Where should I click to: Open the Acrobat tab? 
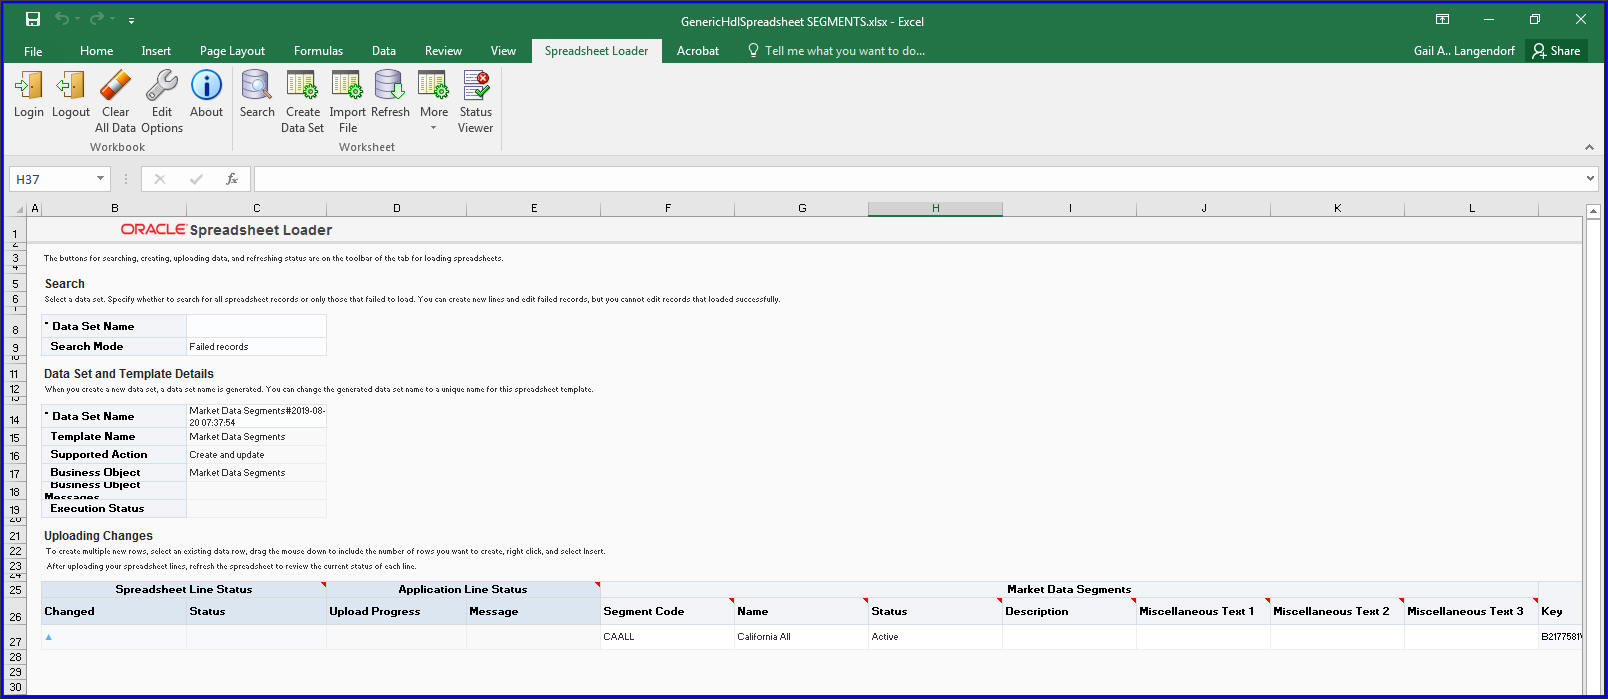tap(698, 51)
